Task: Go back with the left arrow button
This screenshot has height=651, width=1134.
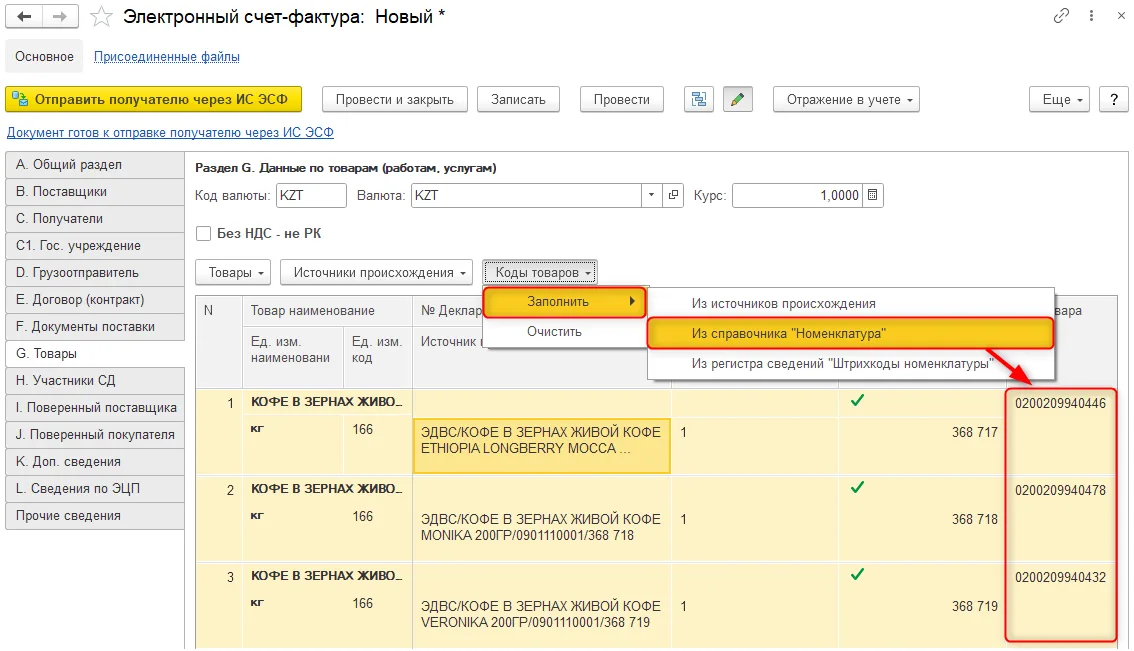Action: (24, 16)
